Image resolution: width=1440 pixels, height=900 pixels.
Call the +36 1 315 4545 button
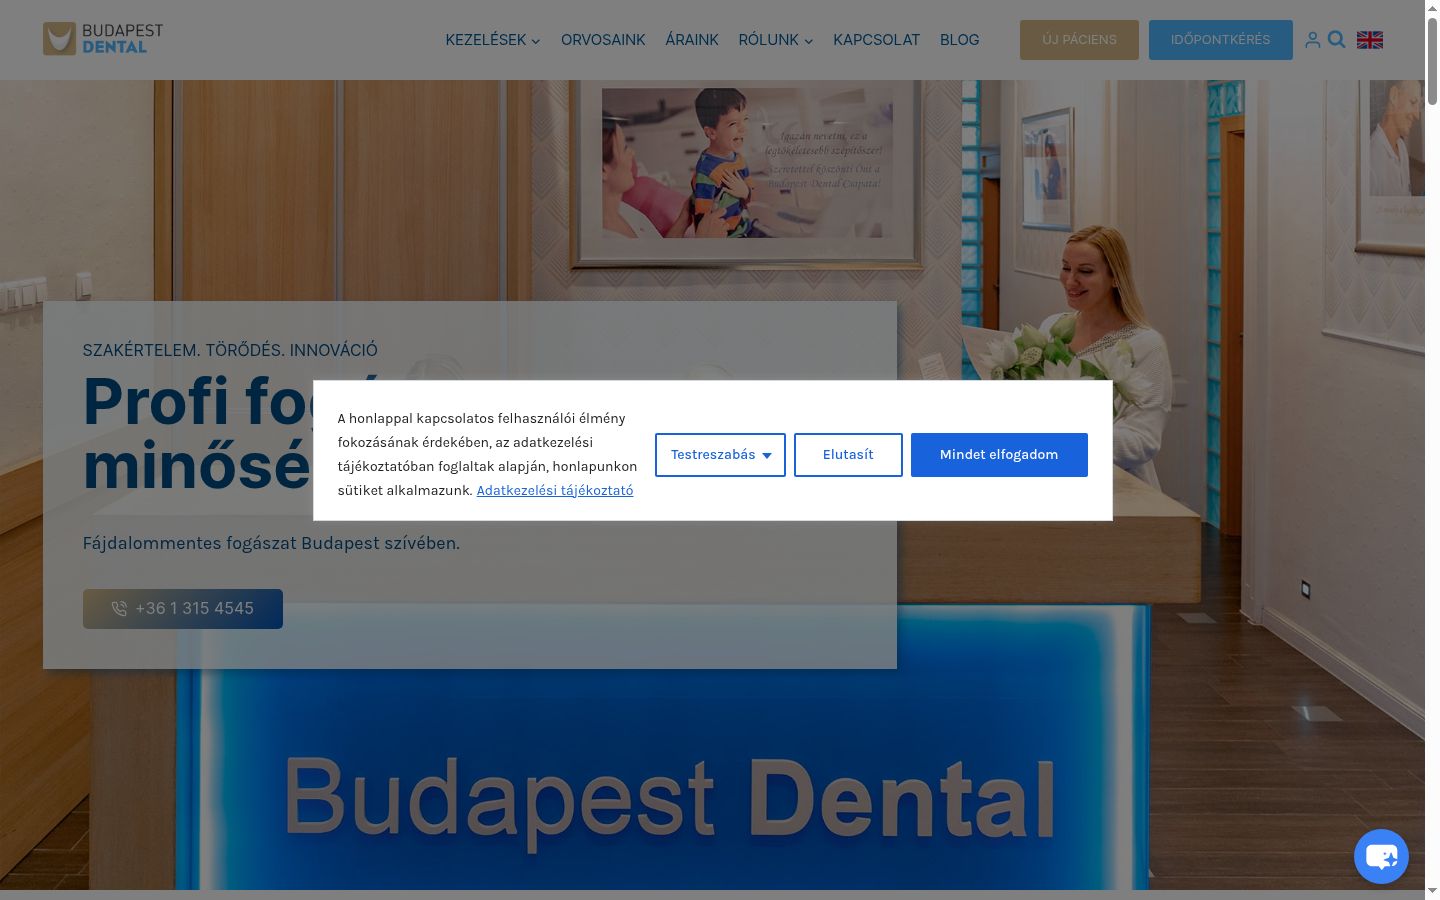[183, 609]
